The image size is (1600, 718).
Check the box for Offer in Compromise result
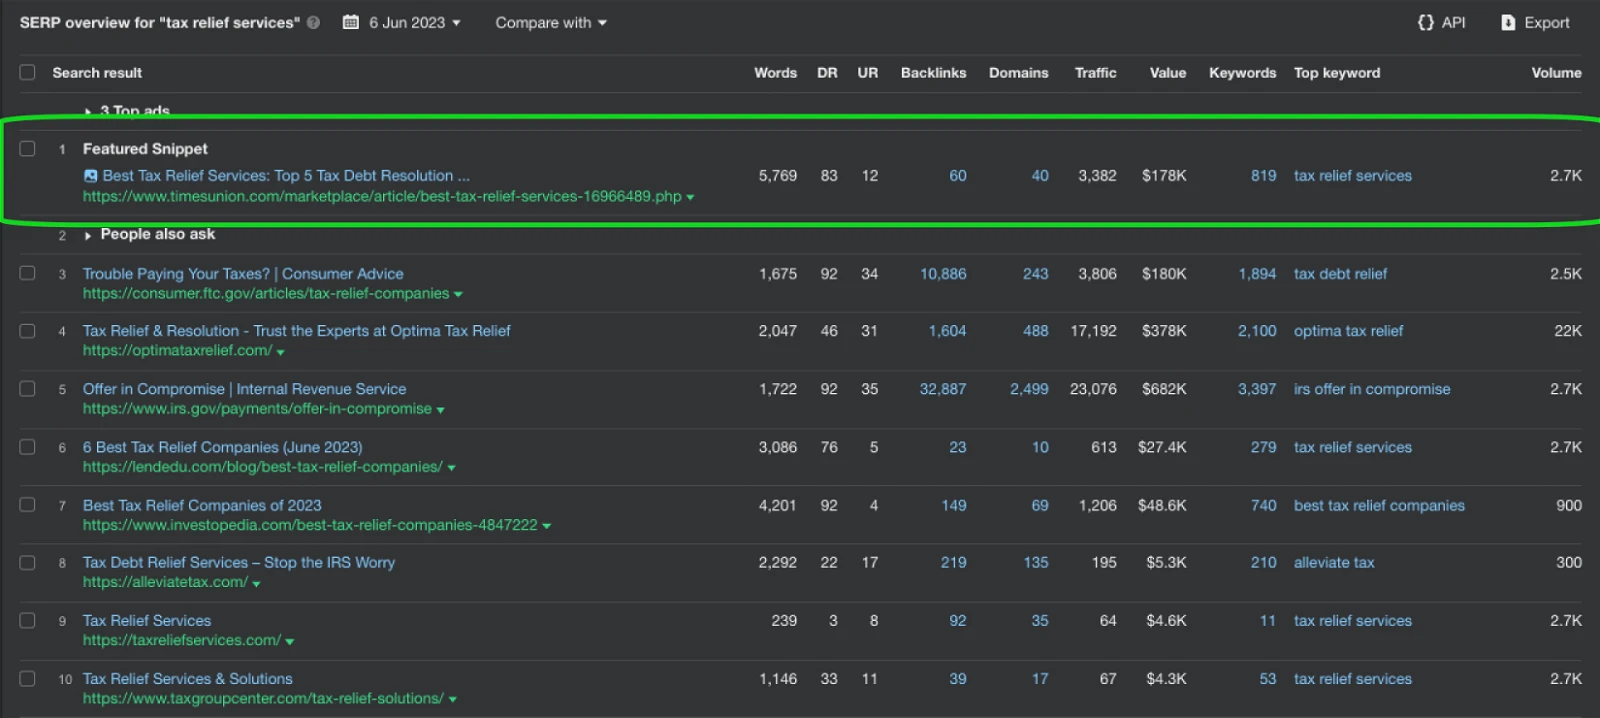(x=27, y=388)
